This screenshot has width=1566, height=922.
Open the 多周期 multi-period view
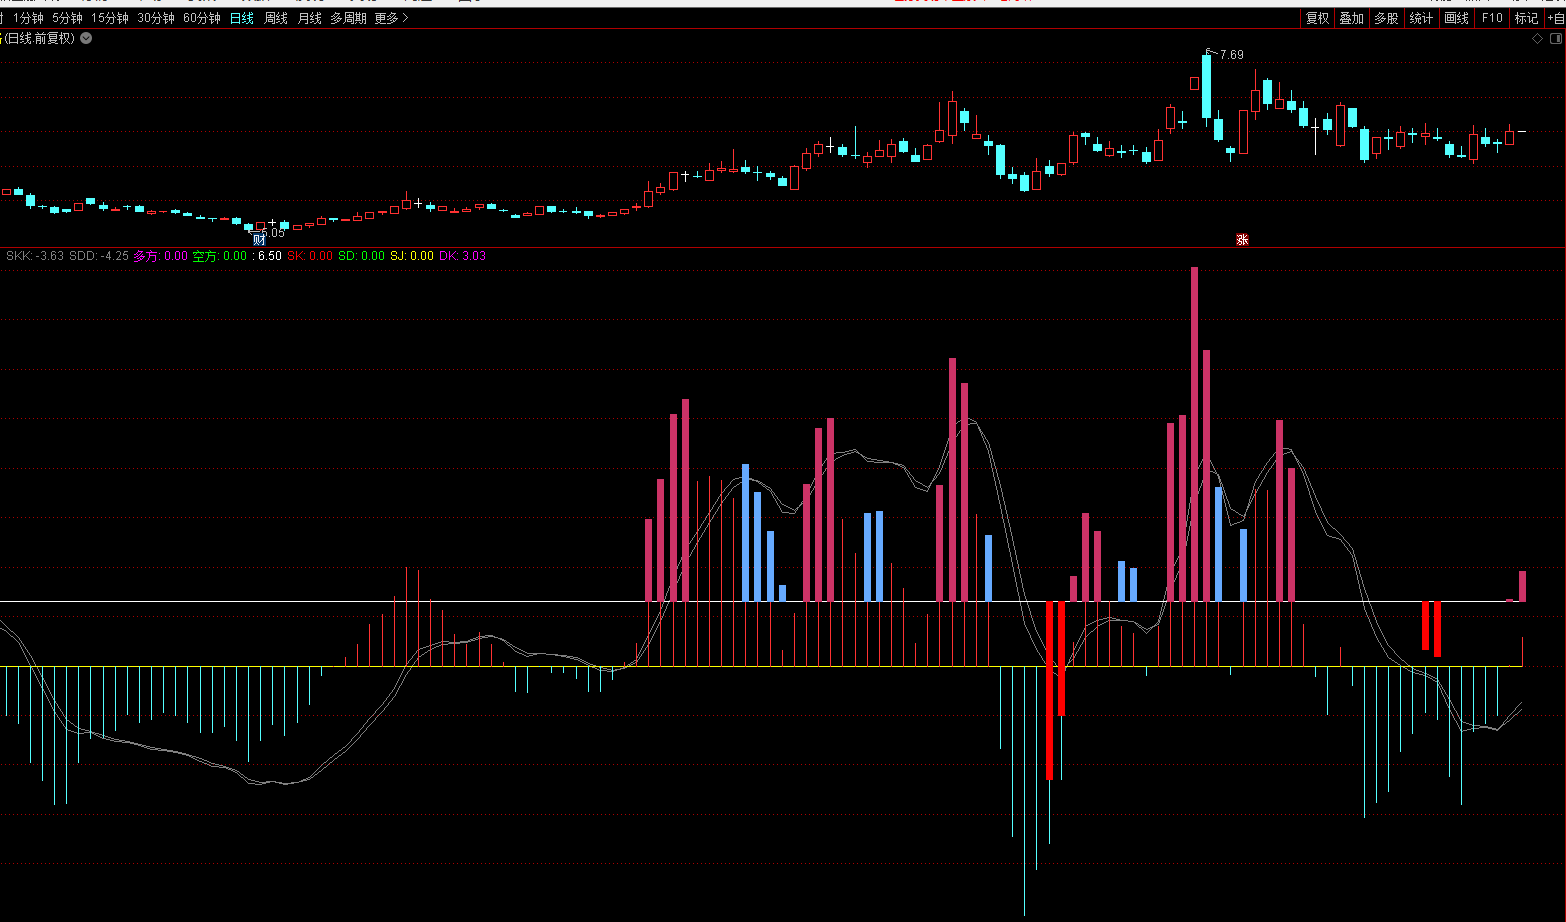[x=348, y=18]
